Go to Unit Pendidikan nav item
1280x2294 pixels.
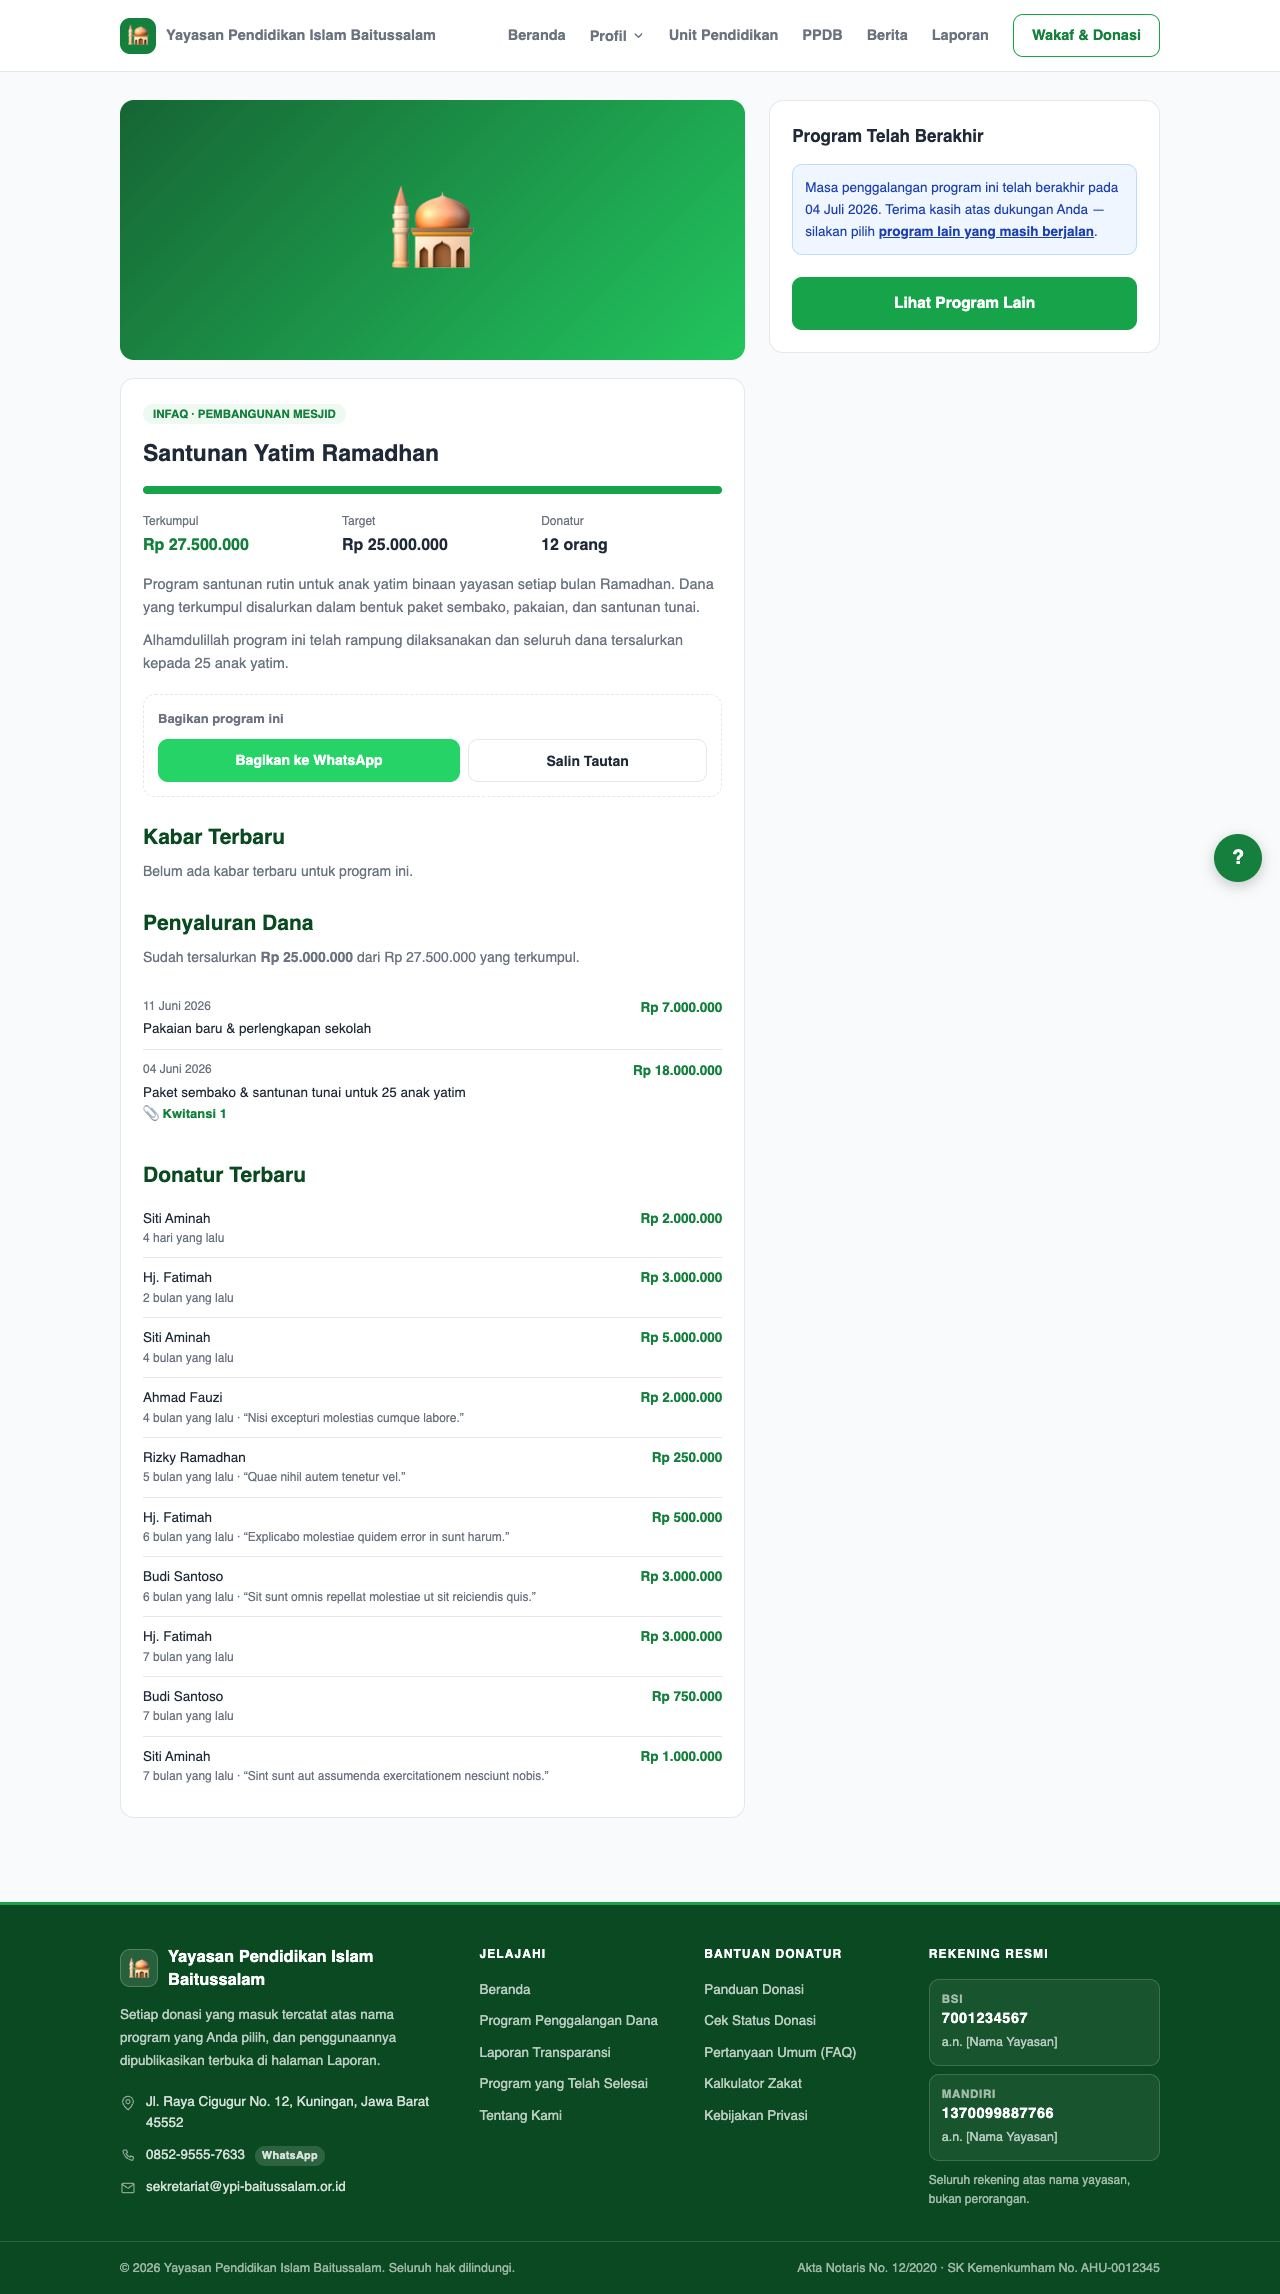pos(723,35)
